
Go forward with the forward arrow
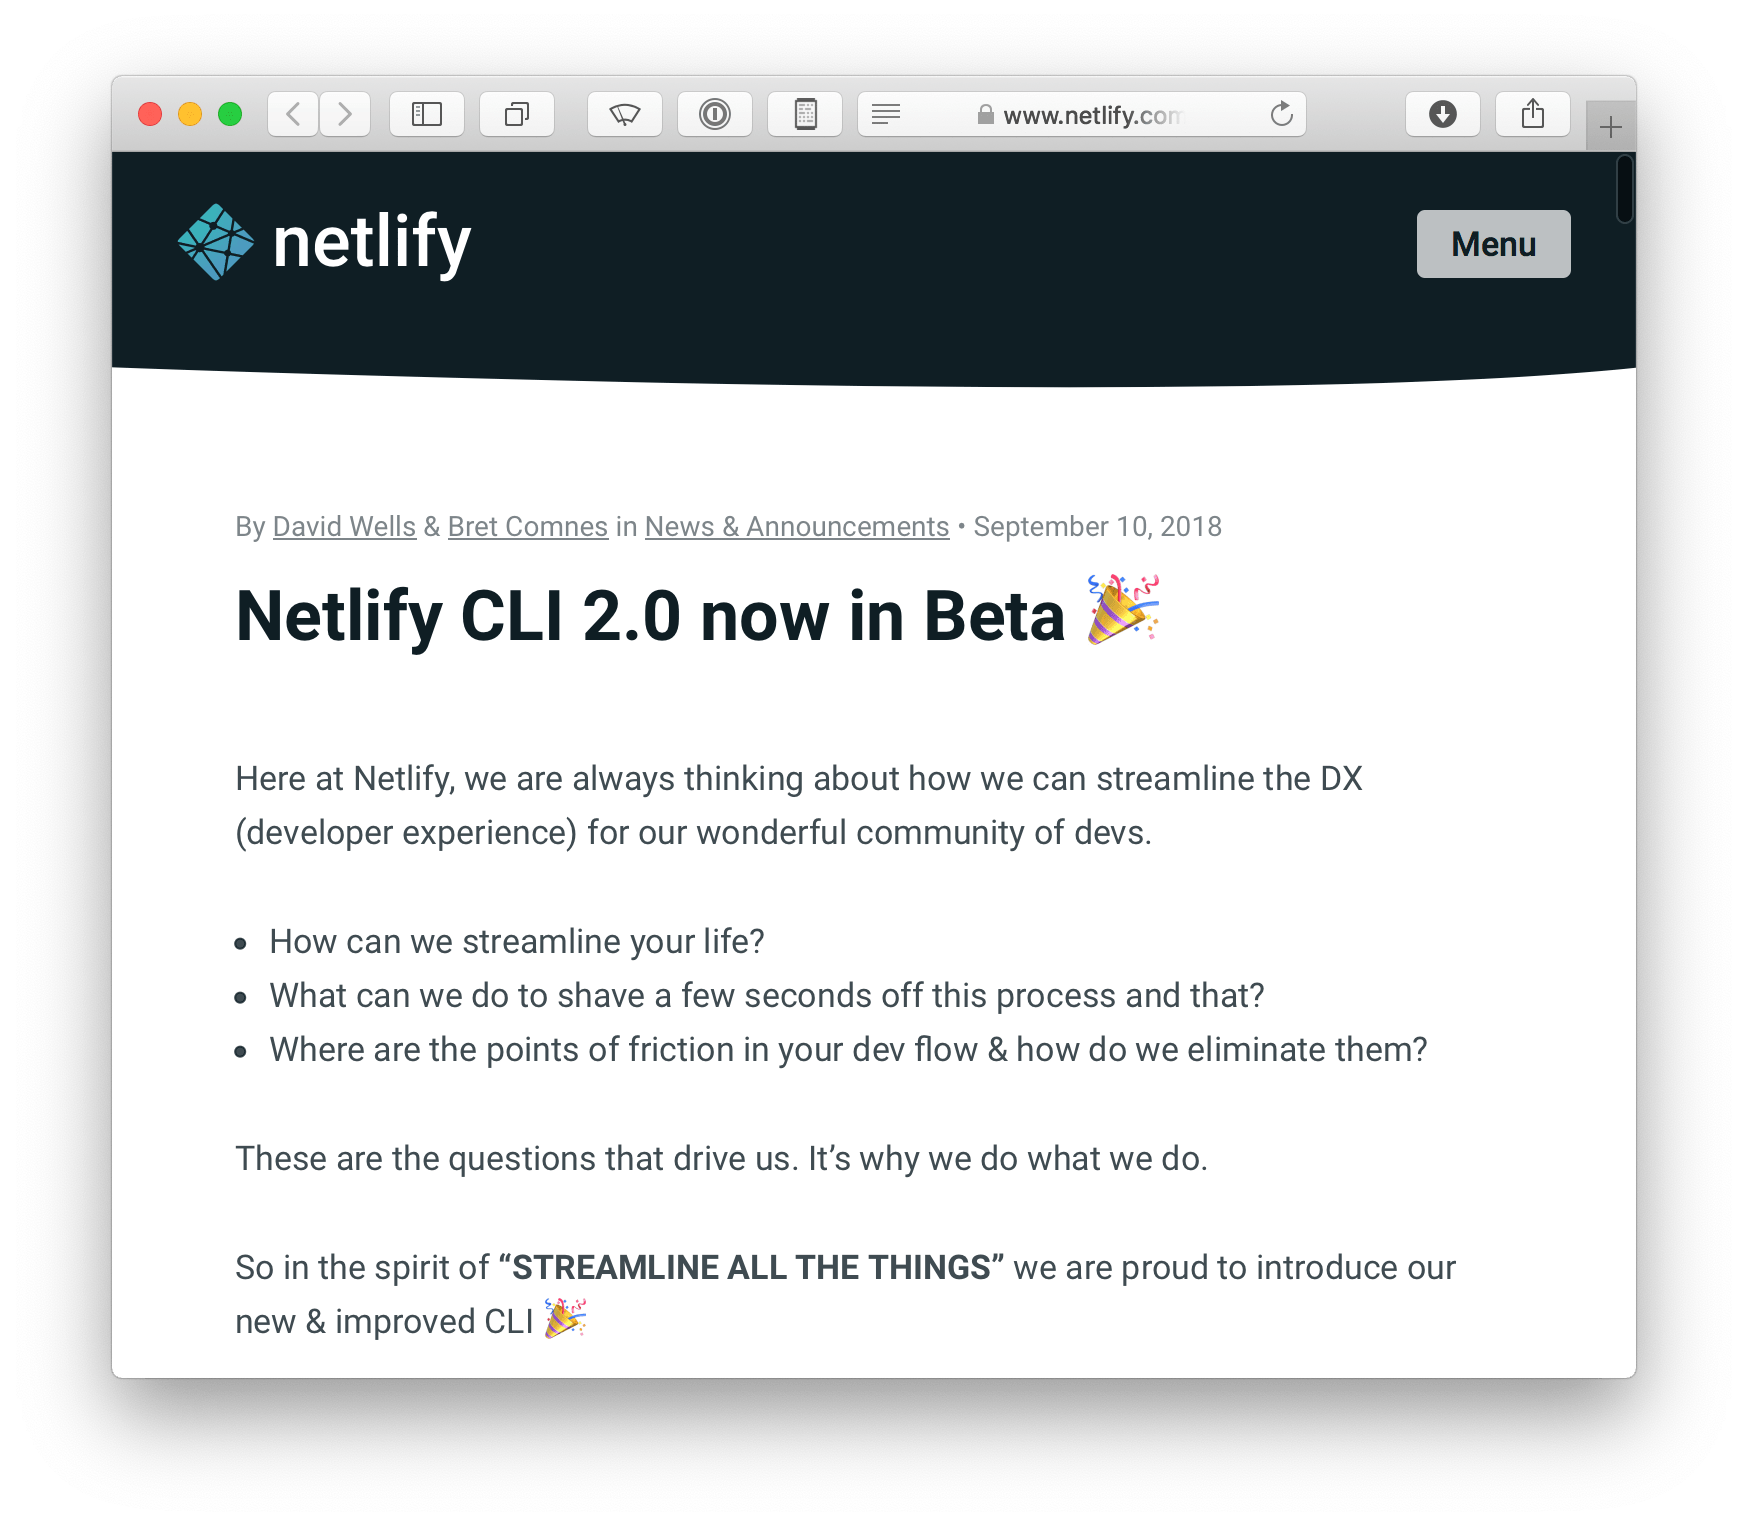345,114
